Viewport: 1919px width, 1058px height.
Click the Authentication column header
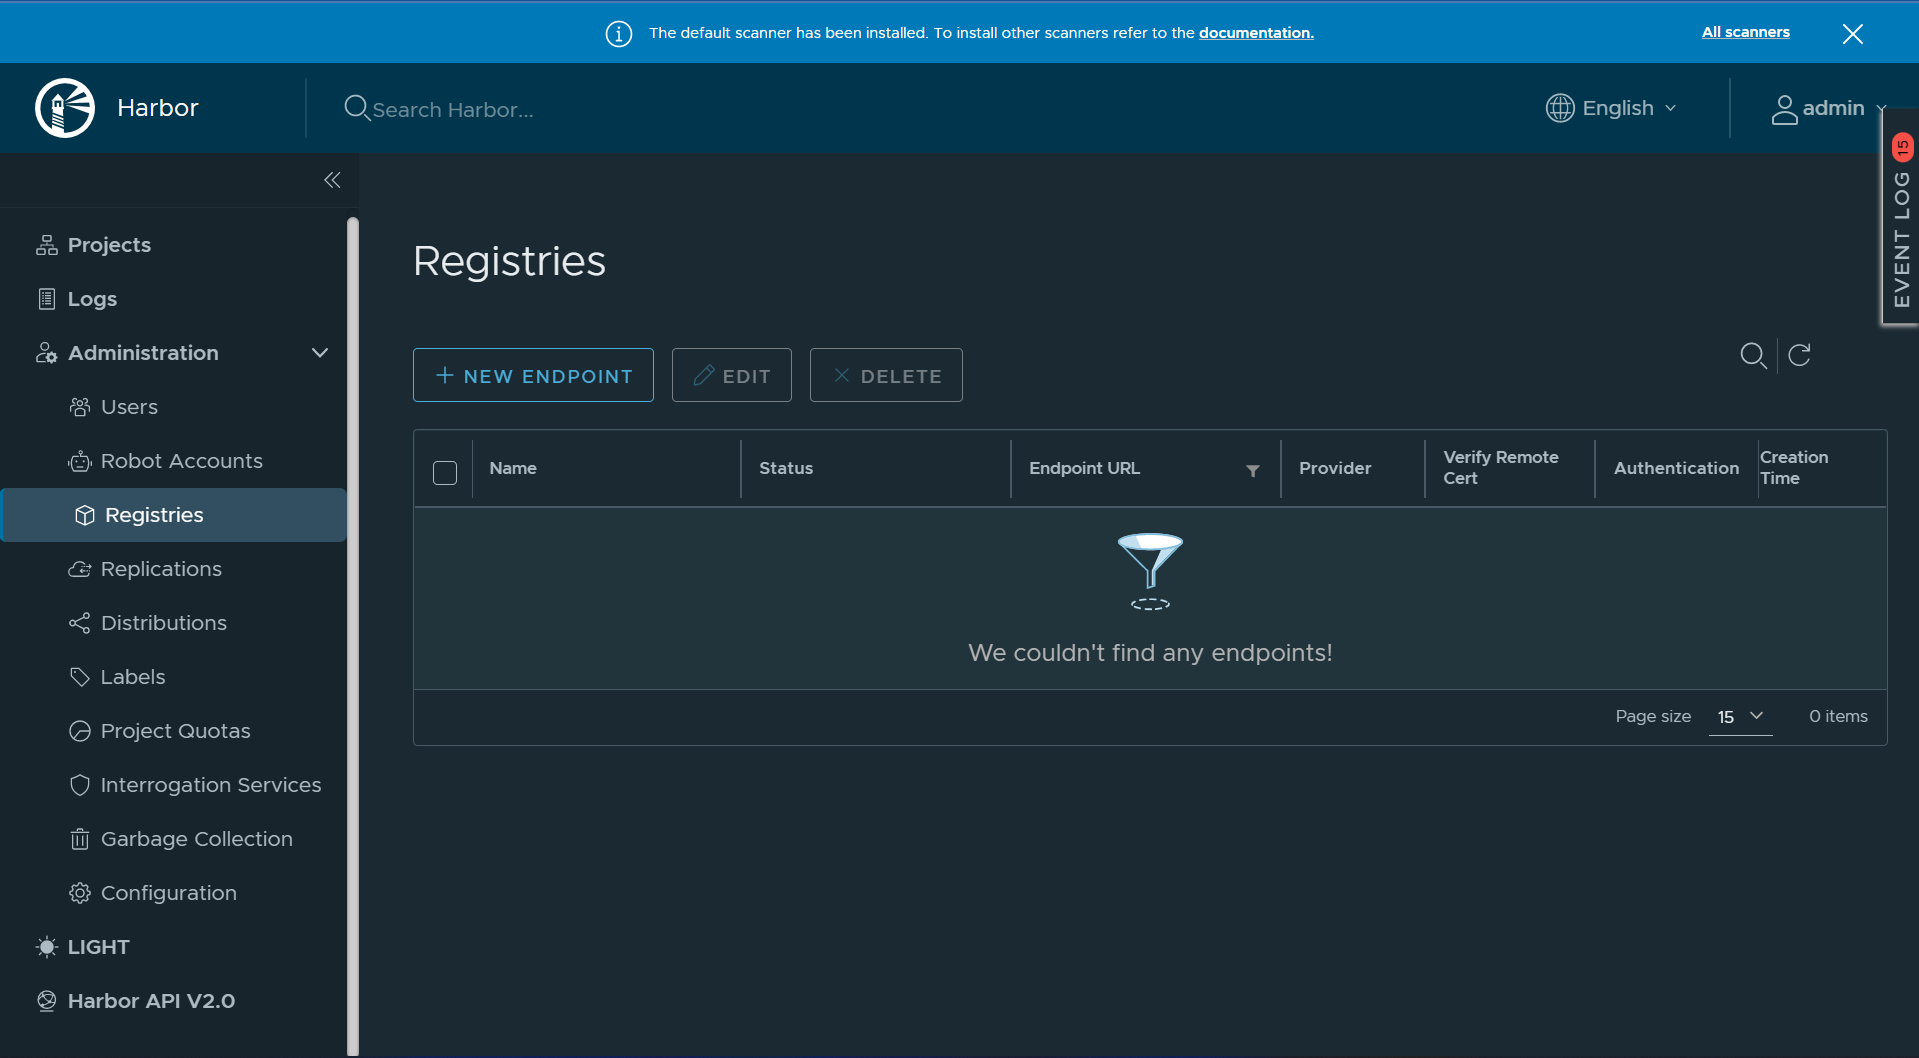click(1676, 468)
